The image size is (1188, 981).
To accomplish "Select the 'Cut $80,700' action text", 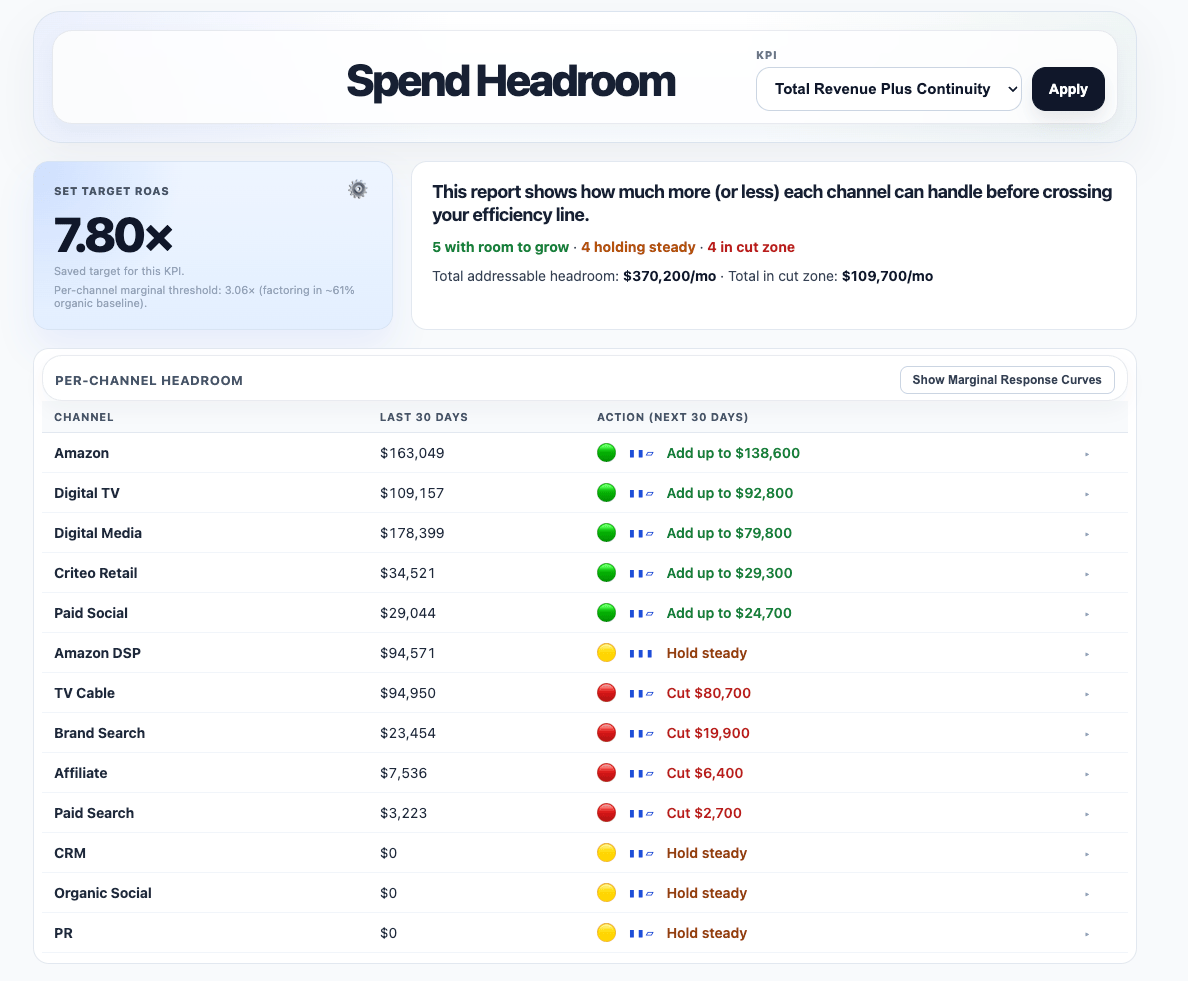I will pyautogui.click(x=708, y=693).
